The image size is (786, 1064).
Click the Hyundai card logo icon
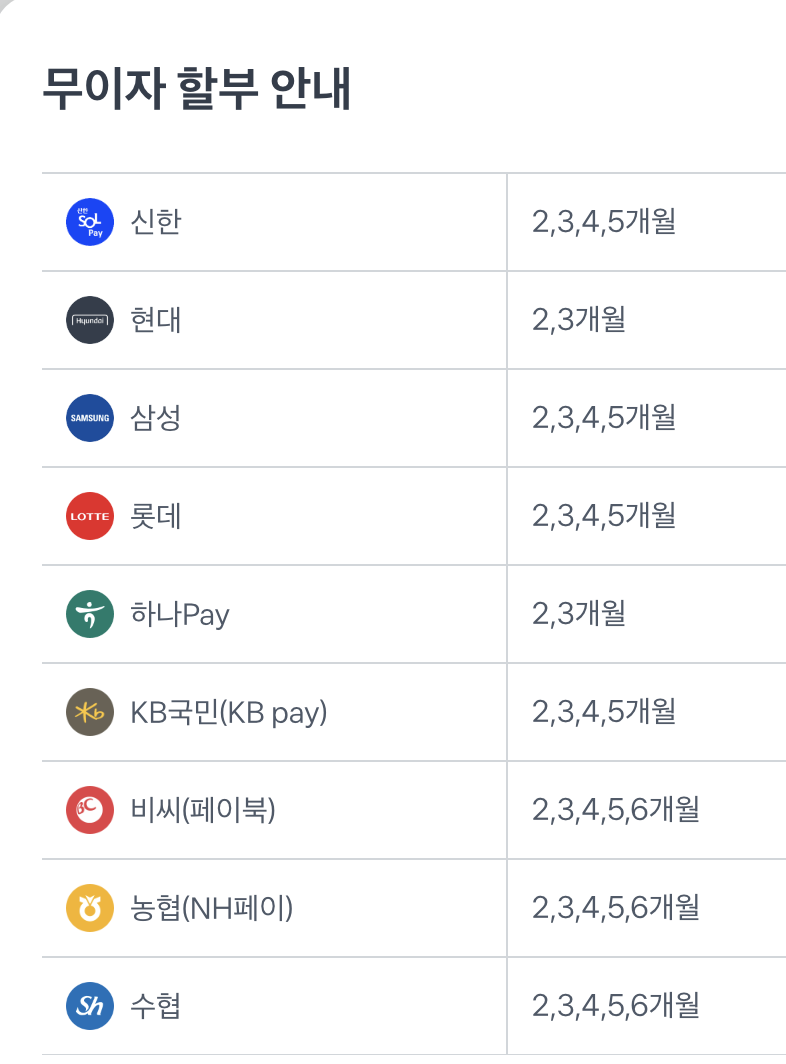tap(90, 320)
